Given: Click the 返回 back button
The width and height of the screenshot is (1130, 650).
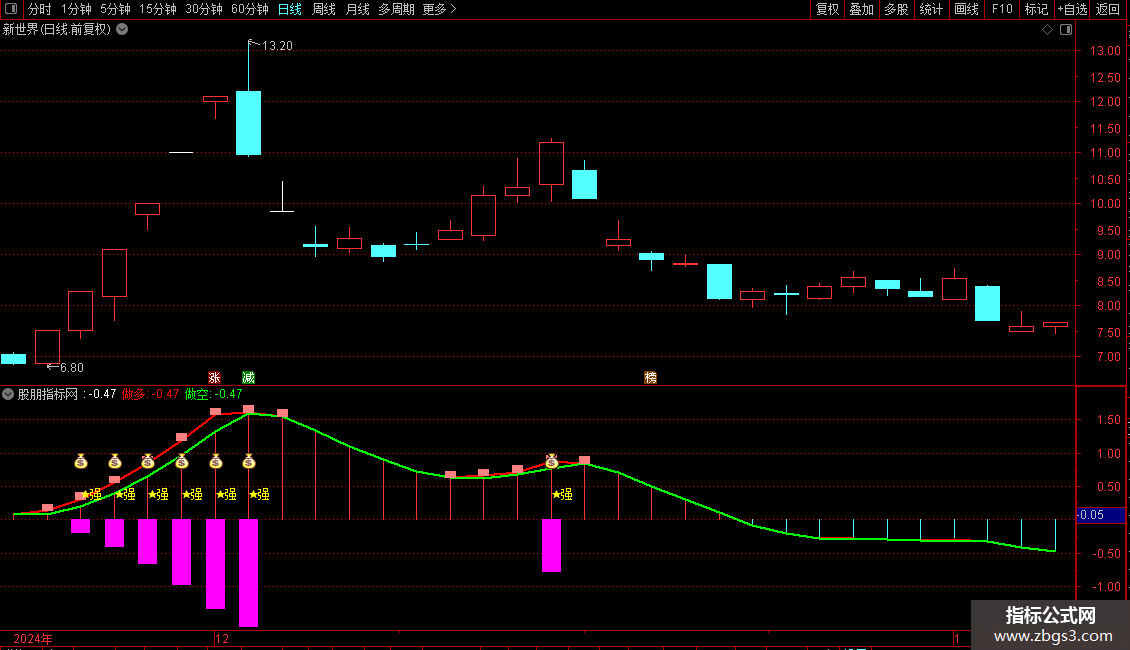Looking at the screenshot, I should coord(1108,9).
